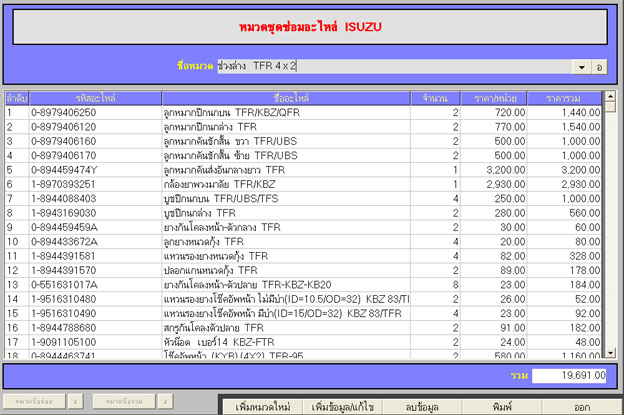Select part code 0-8979406170
Viewport: 624px width, 415px height.
point(64,156)
